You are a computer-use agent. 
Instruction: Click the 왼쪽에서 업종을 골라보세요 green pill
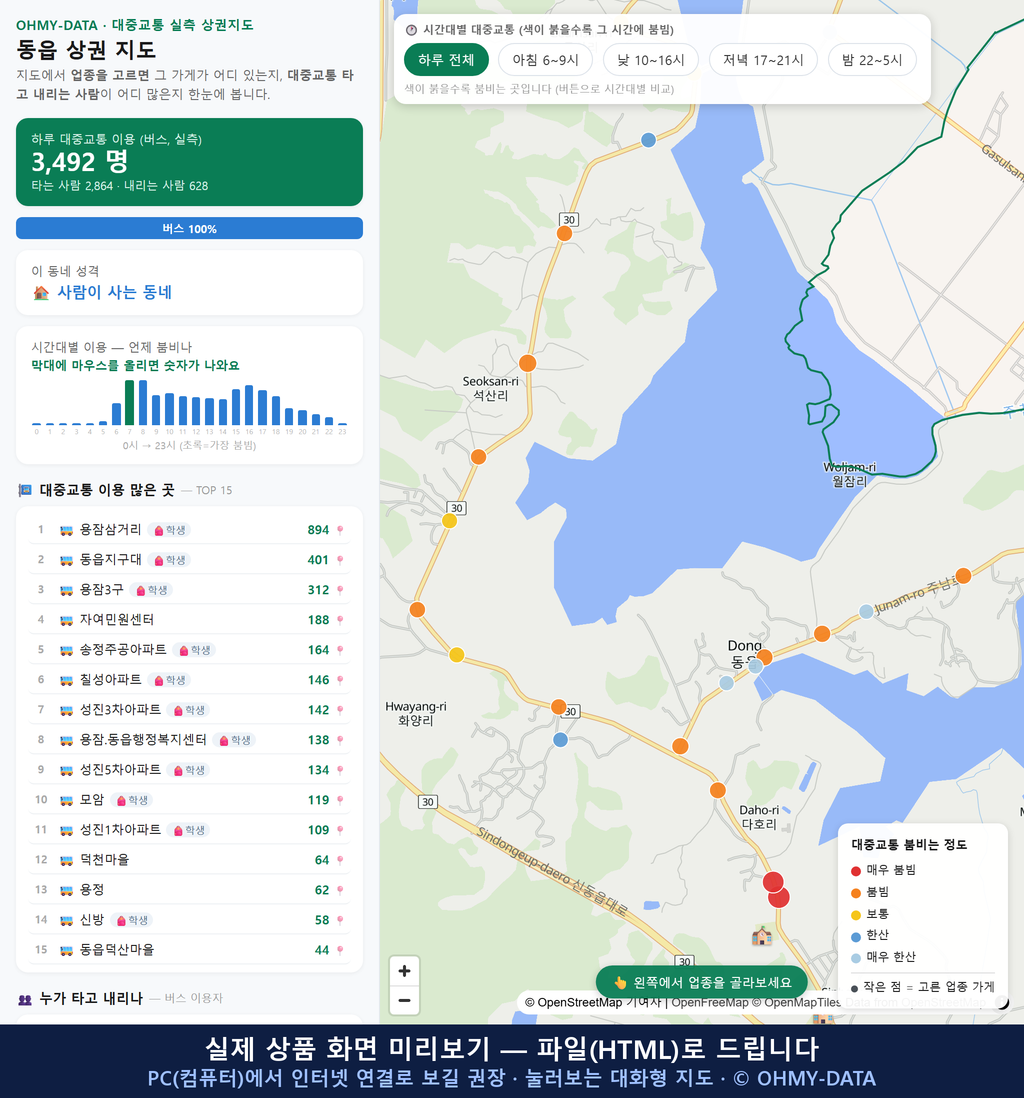(x=702, y=982)
